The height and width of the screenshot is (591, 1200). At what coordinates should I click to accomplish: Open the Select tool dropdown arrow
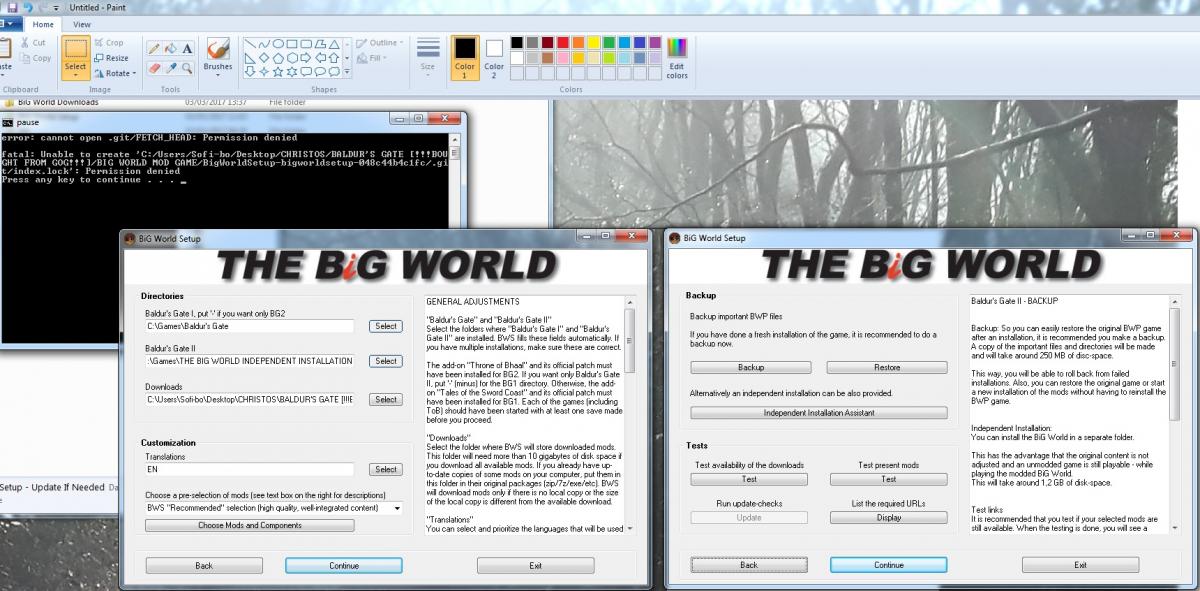(x=75, y=74)
